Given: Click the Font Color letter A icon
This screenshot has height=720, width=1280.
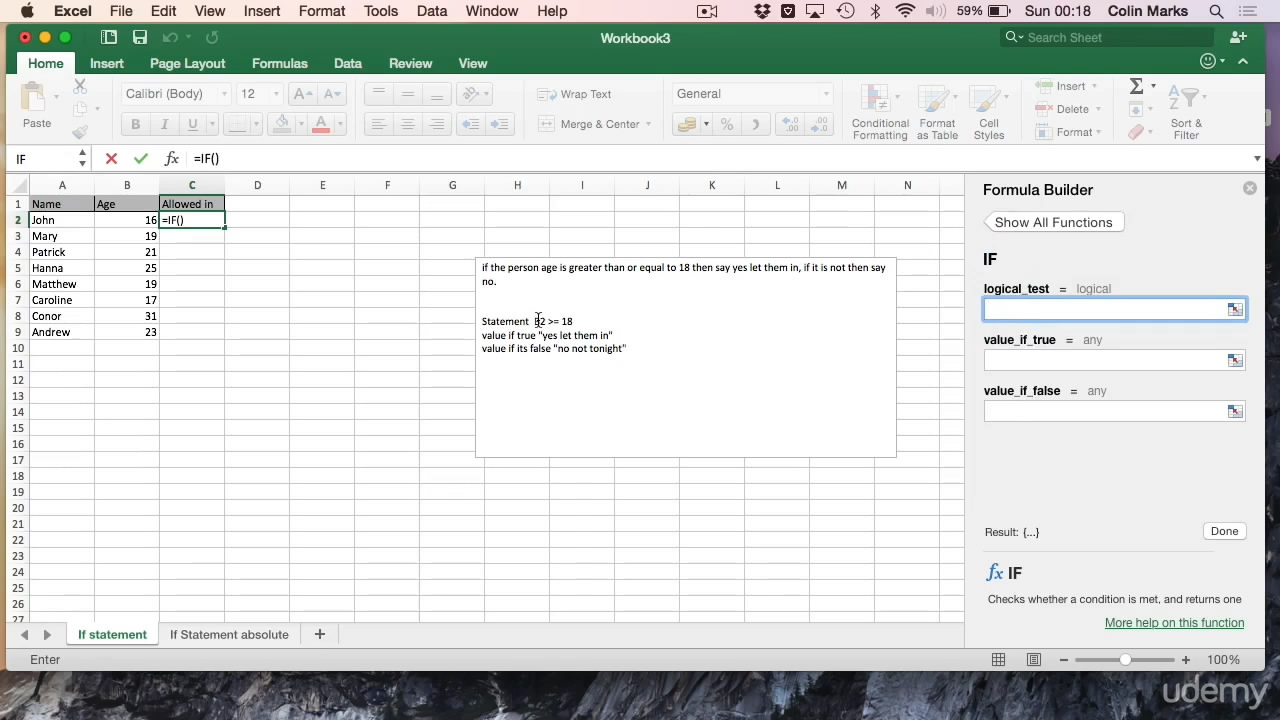Looking at the screenshot, I should 321,124.
